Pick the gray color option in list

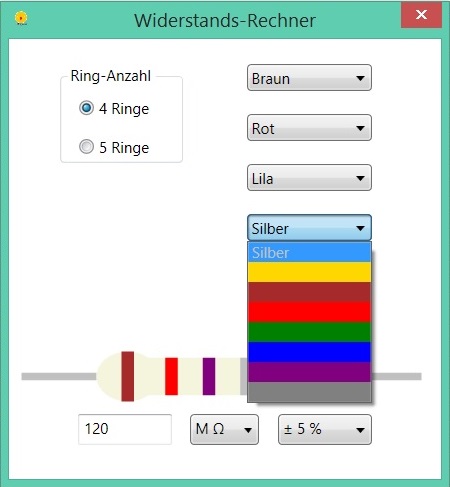click(309, 392)
